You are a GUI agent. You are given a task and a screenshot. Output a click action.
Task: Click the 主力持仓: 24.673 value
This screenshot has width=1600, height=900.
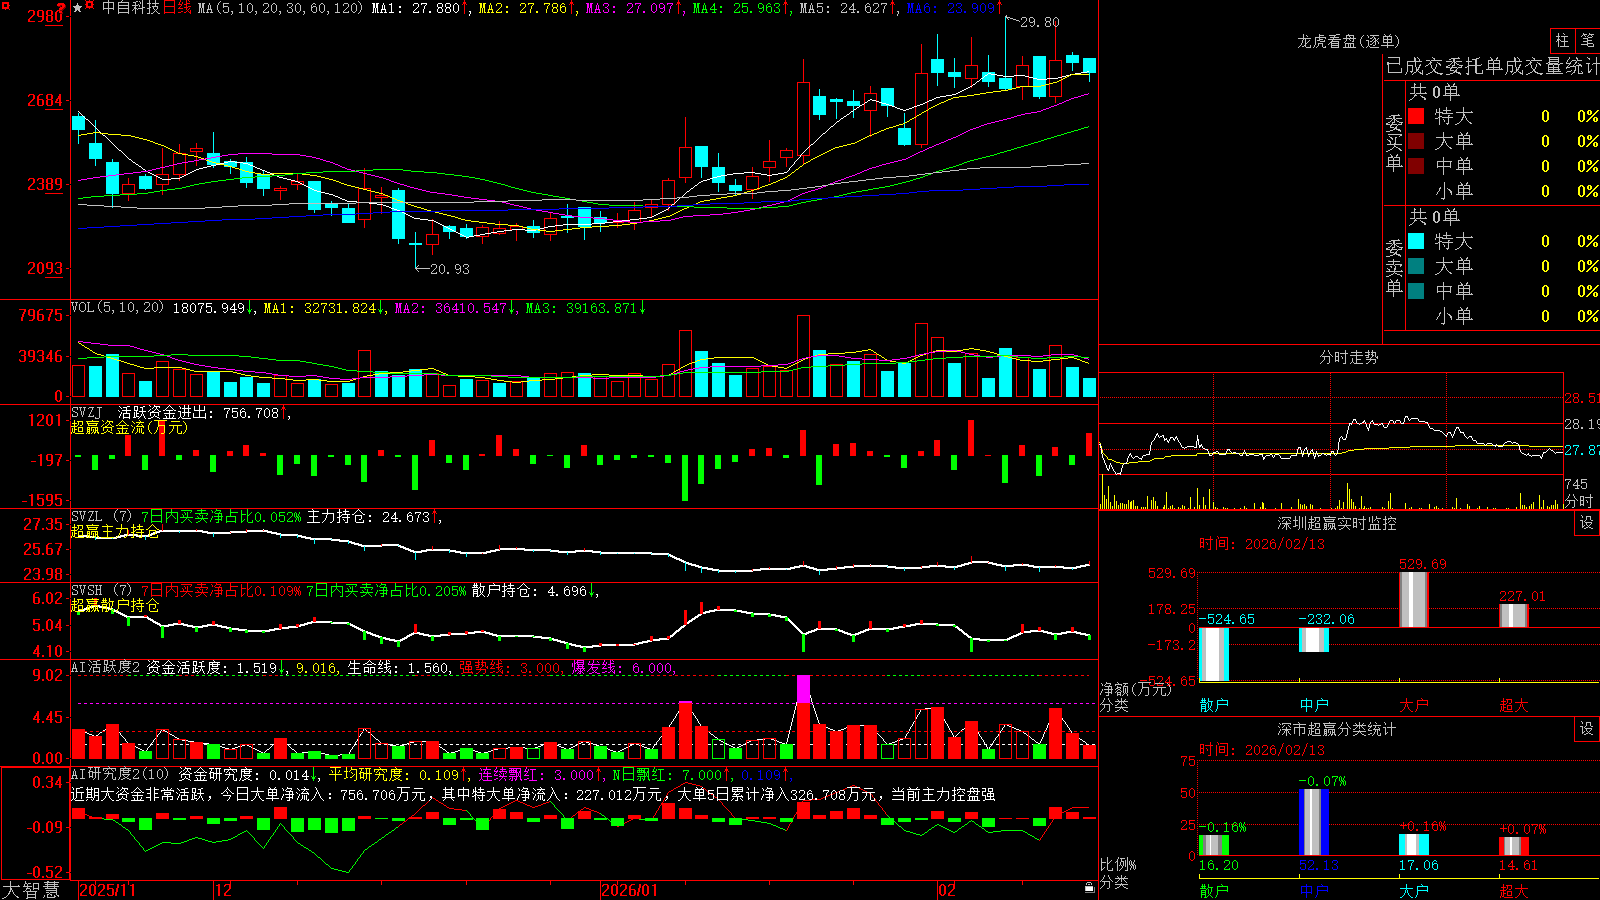[372, 517]
